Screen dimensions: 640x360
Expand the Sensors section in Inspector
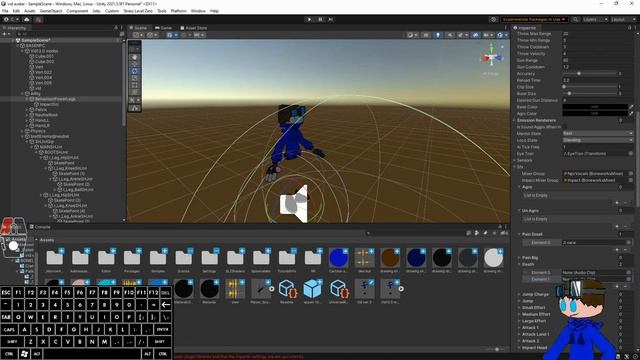click(515, 160)
